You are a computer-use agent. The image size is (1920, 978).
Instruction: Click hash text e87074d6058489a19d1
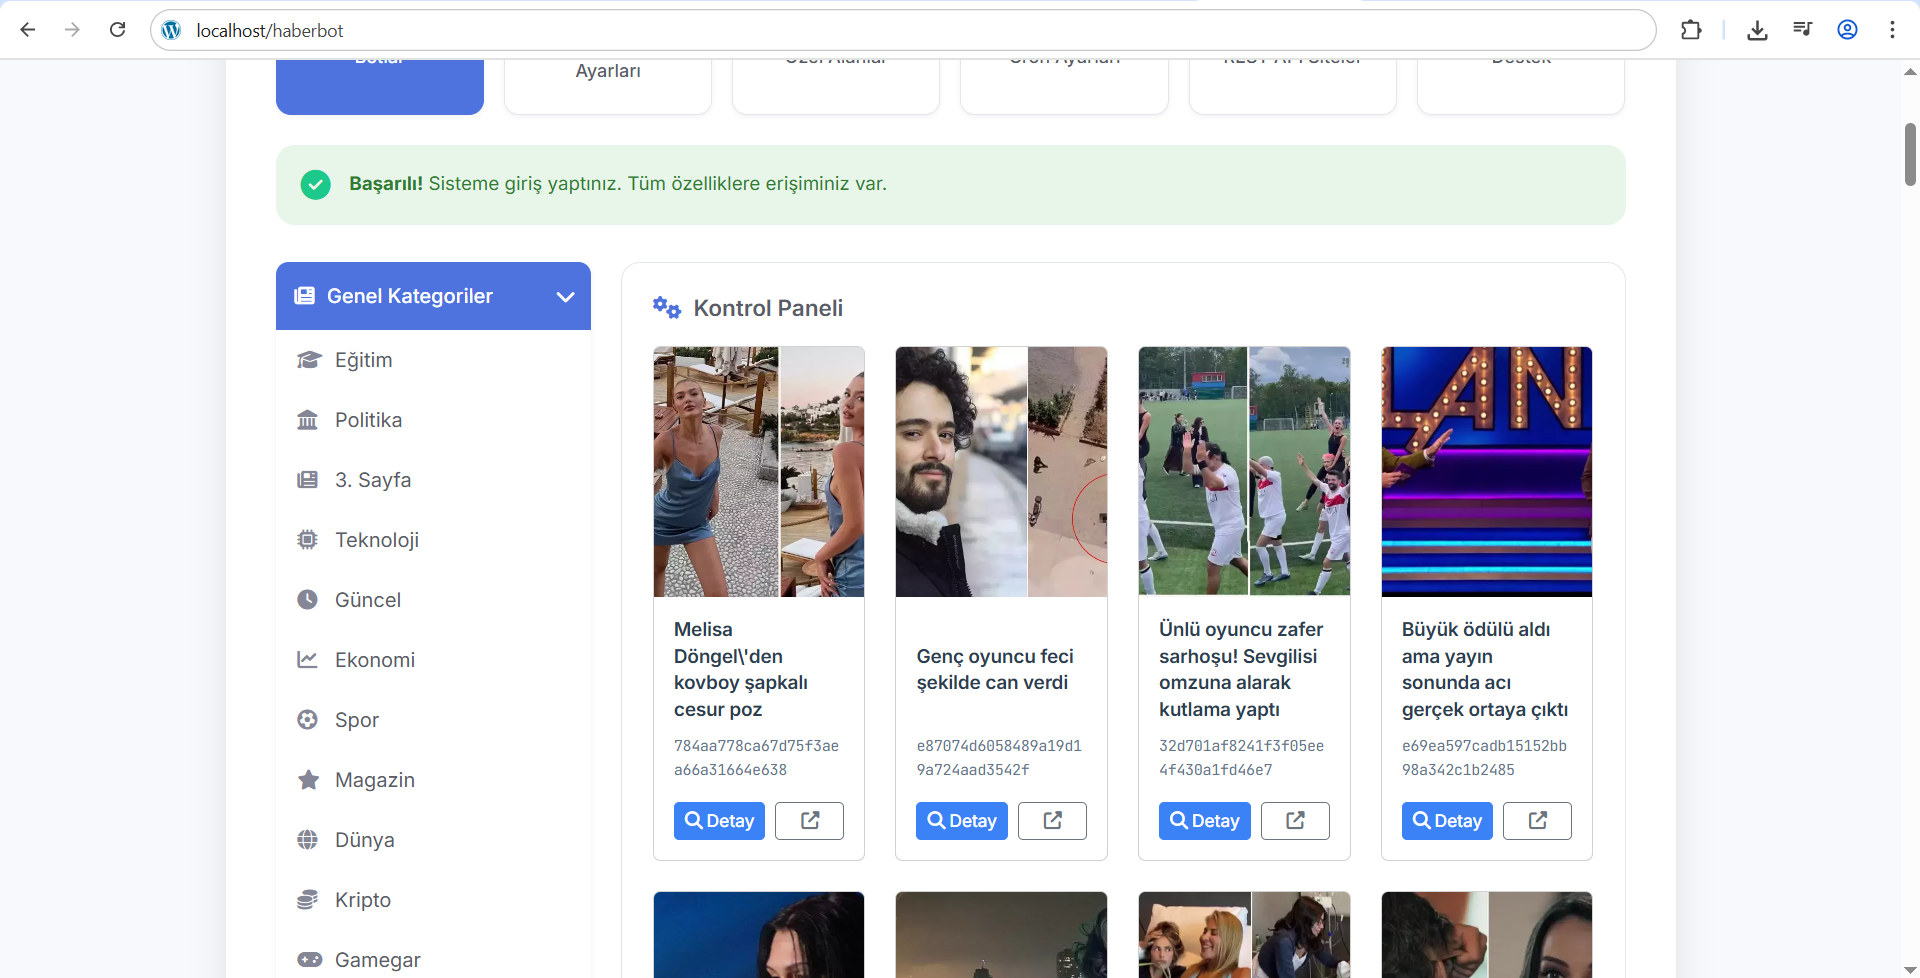999,746
